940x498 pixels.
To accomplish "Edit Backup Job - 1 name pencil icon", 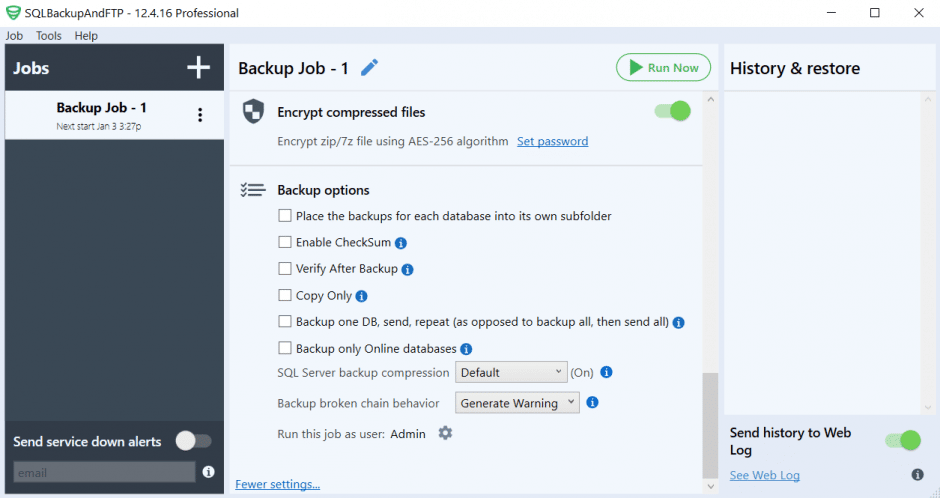I will pos(370,68).
